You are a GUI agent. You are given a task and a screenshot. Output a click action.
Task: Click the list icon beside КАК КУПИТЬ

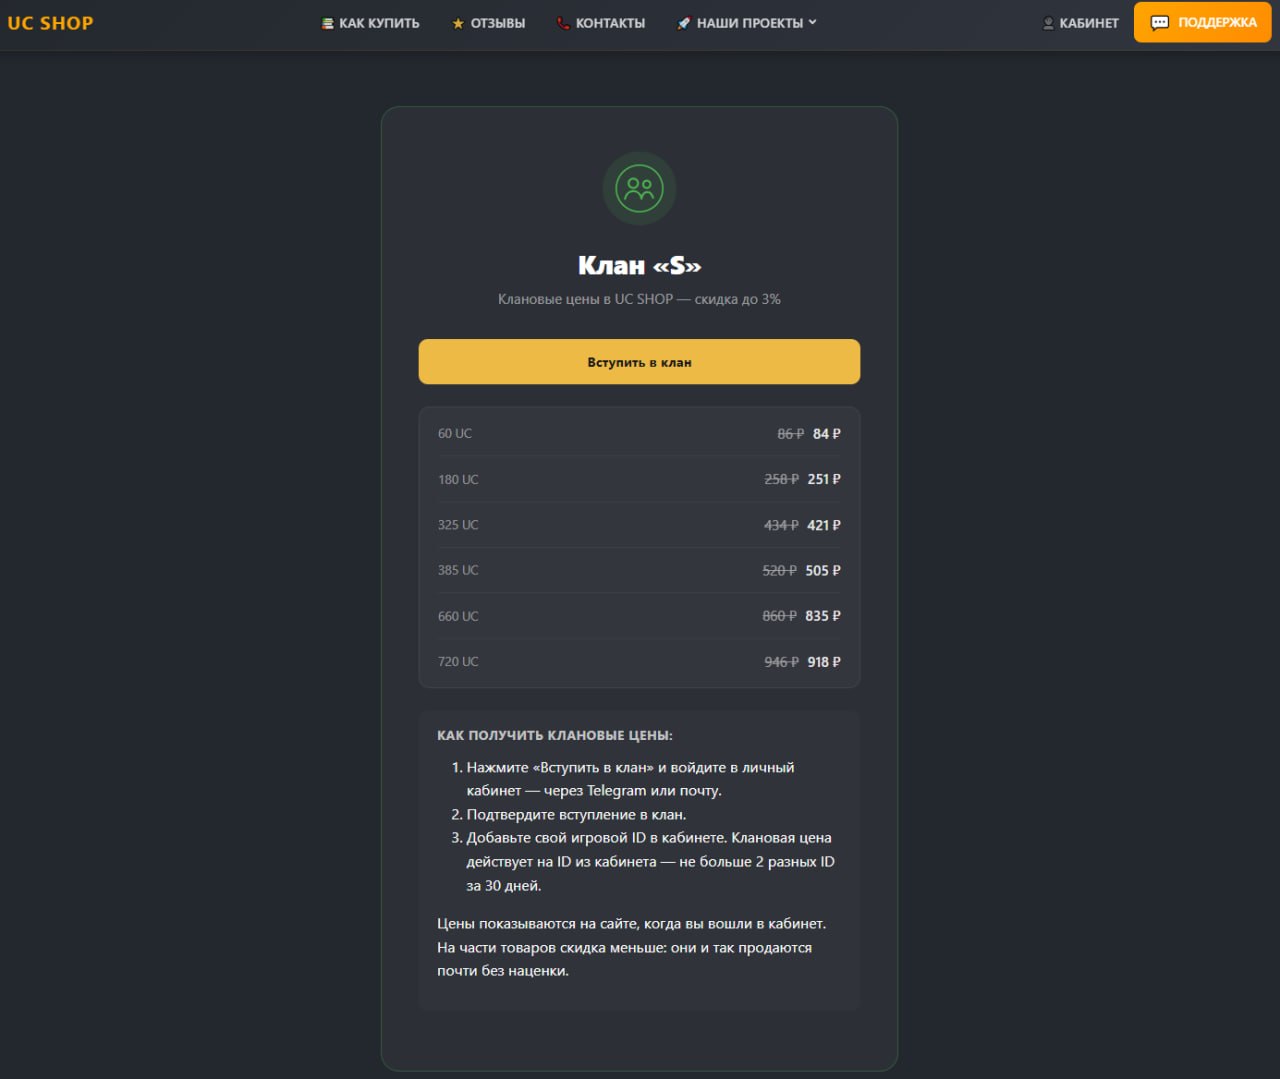click(327, 23)
